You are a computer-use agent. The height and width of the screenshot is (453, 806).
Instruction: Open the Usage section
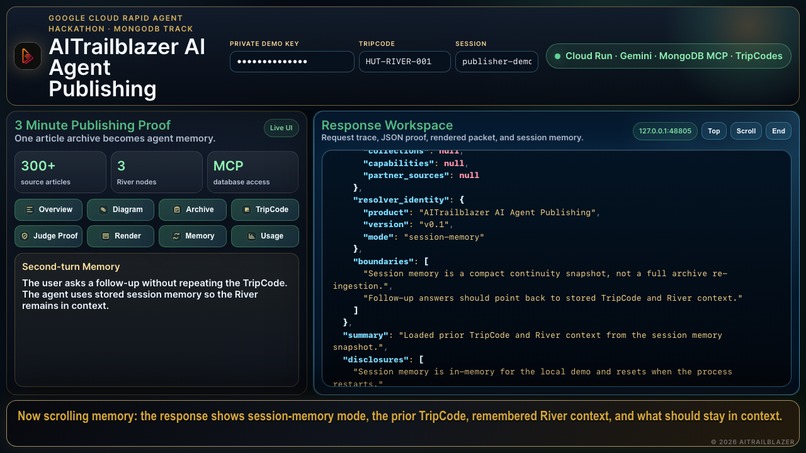tap(265, 236)
